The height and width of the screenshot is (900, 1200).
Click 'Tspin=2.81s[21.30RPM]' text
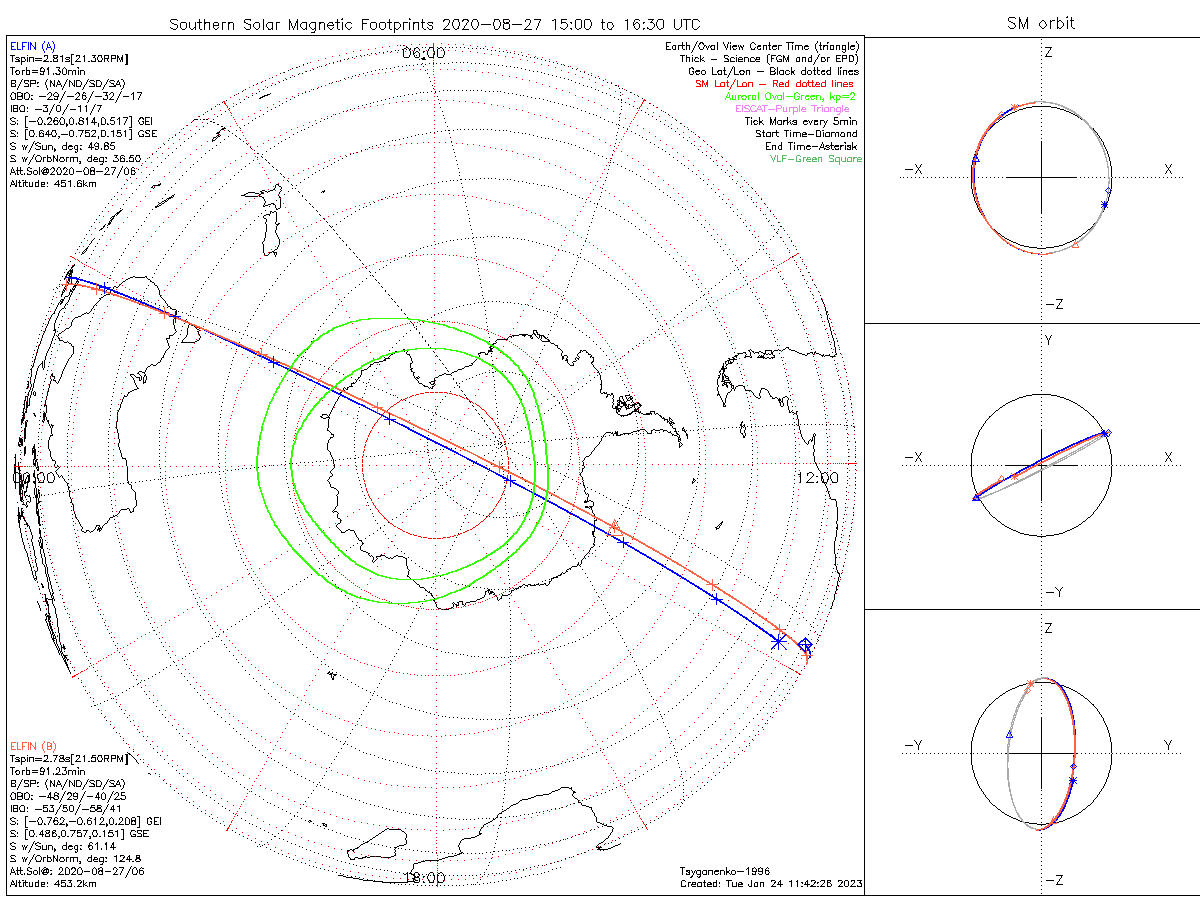(x=68, y=59)
